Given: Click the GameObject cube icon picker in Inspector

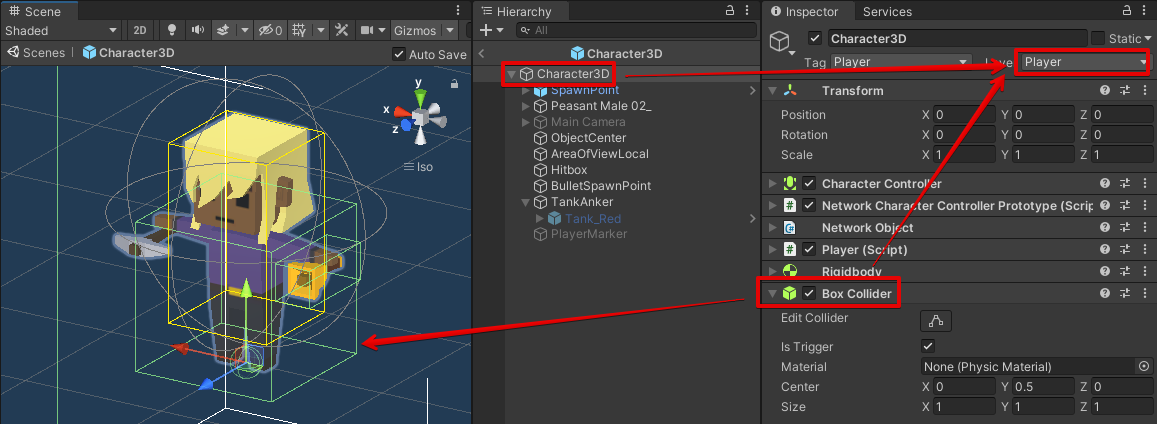Looking at the screenshot, I should click(x=781, y=43).
